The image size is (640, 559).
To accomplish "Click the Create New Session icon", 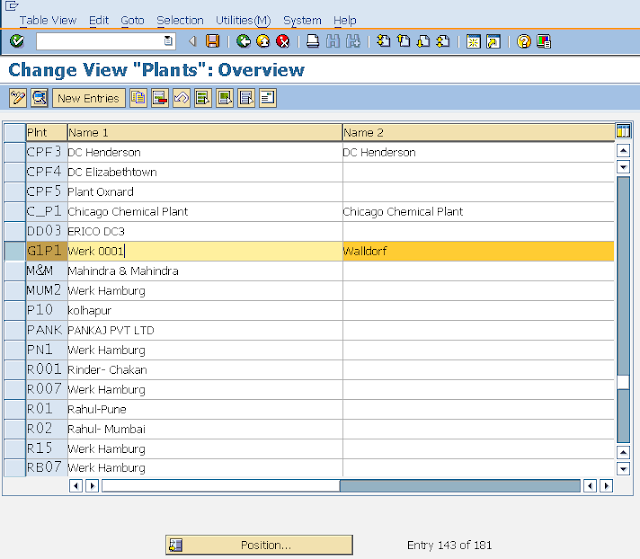I will click(x=473, y=41).
